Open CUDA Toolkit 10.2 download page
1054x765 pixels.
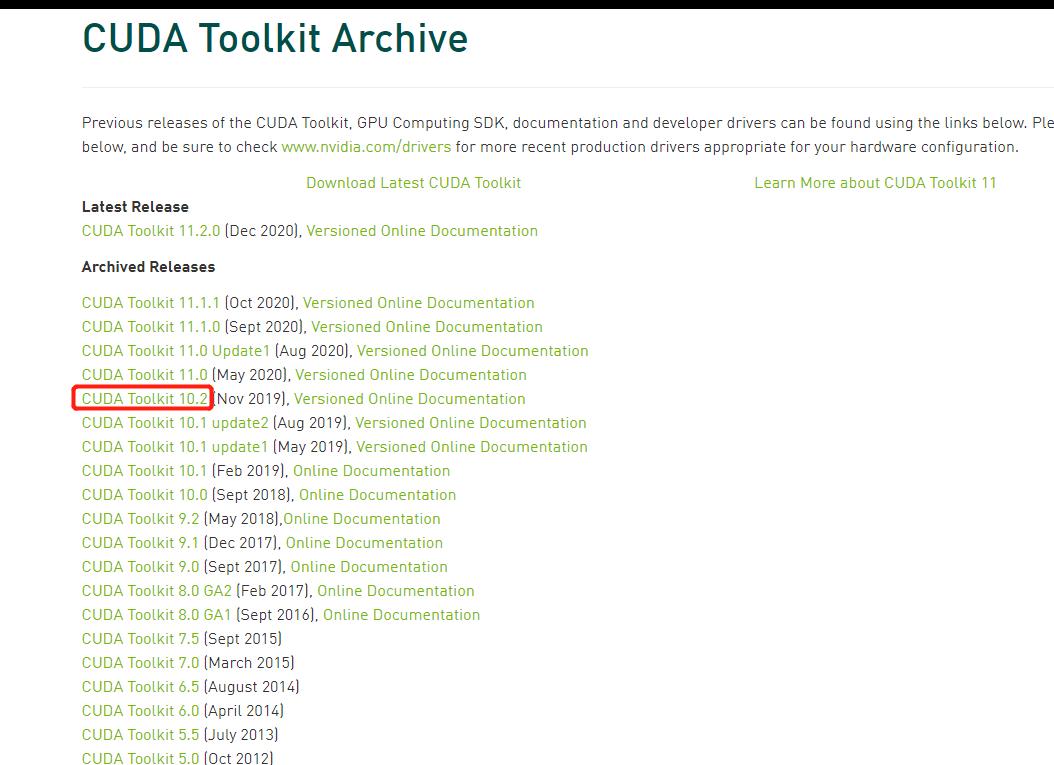click(x=145, y=399)
